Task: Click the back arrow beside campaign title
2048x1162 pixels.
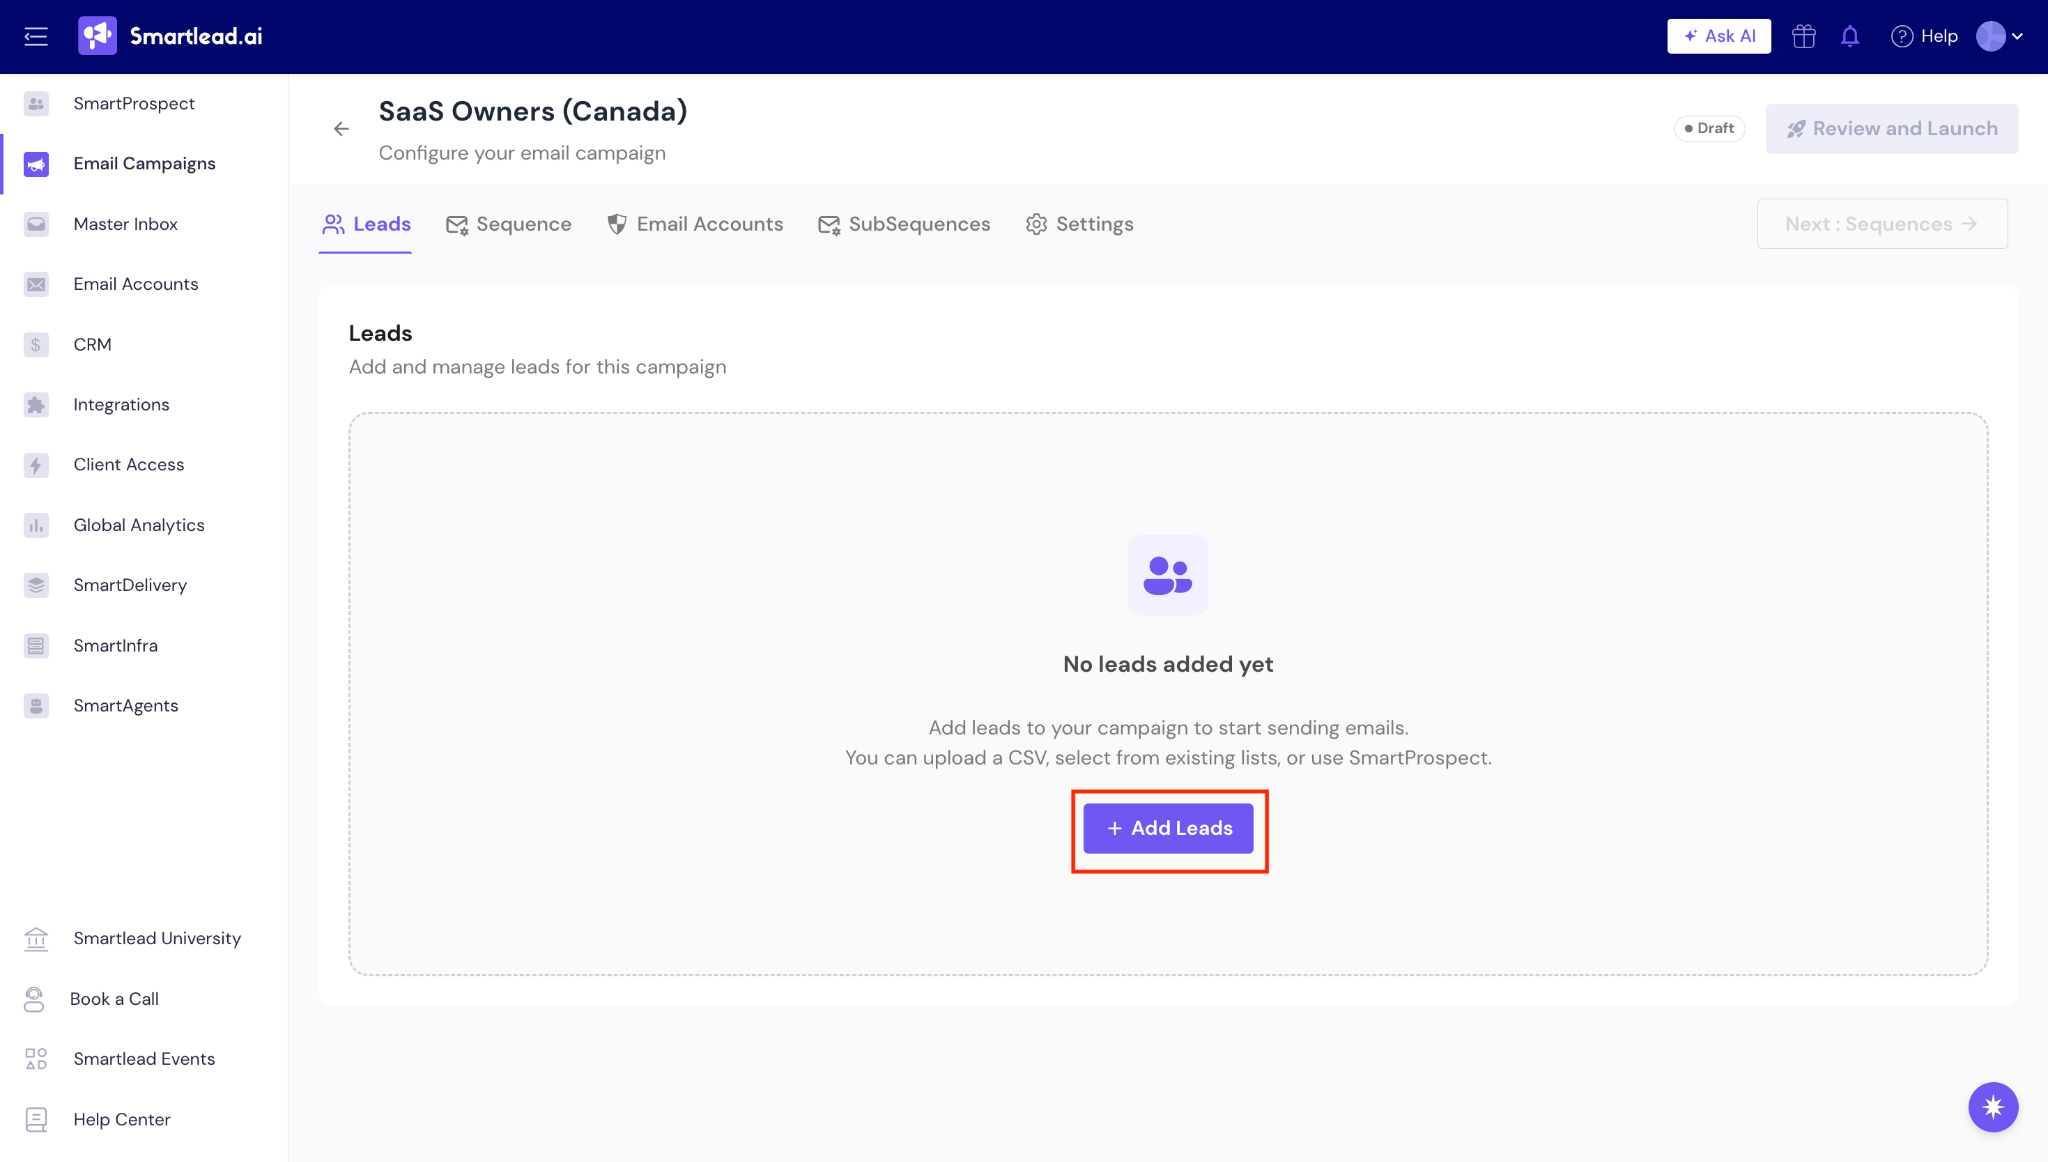Action: 341,129
